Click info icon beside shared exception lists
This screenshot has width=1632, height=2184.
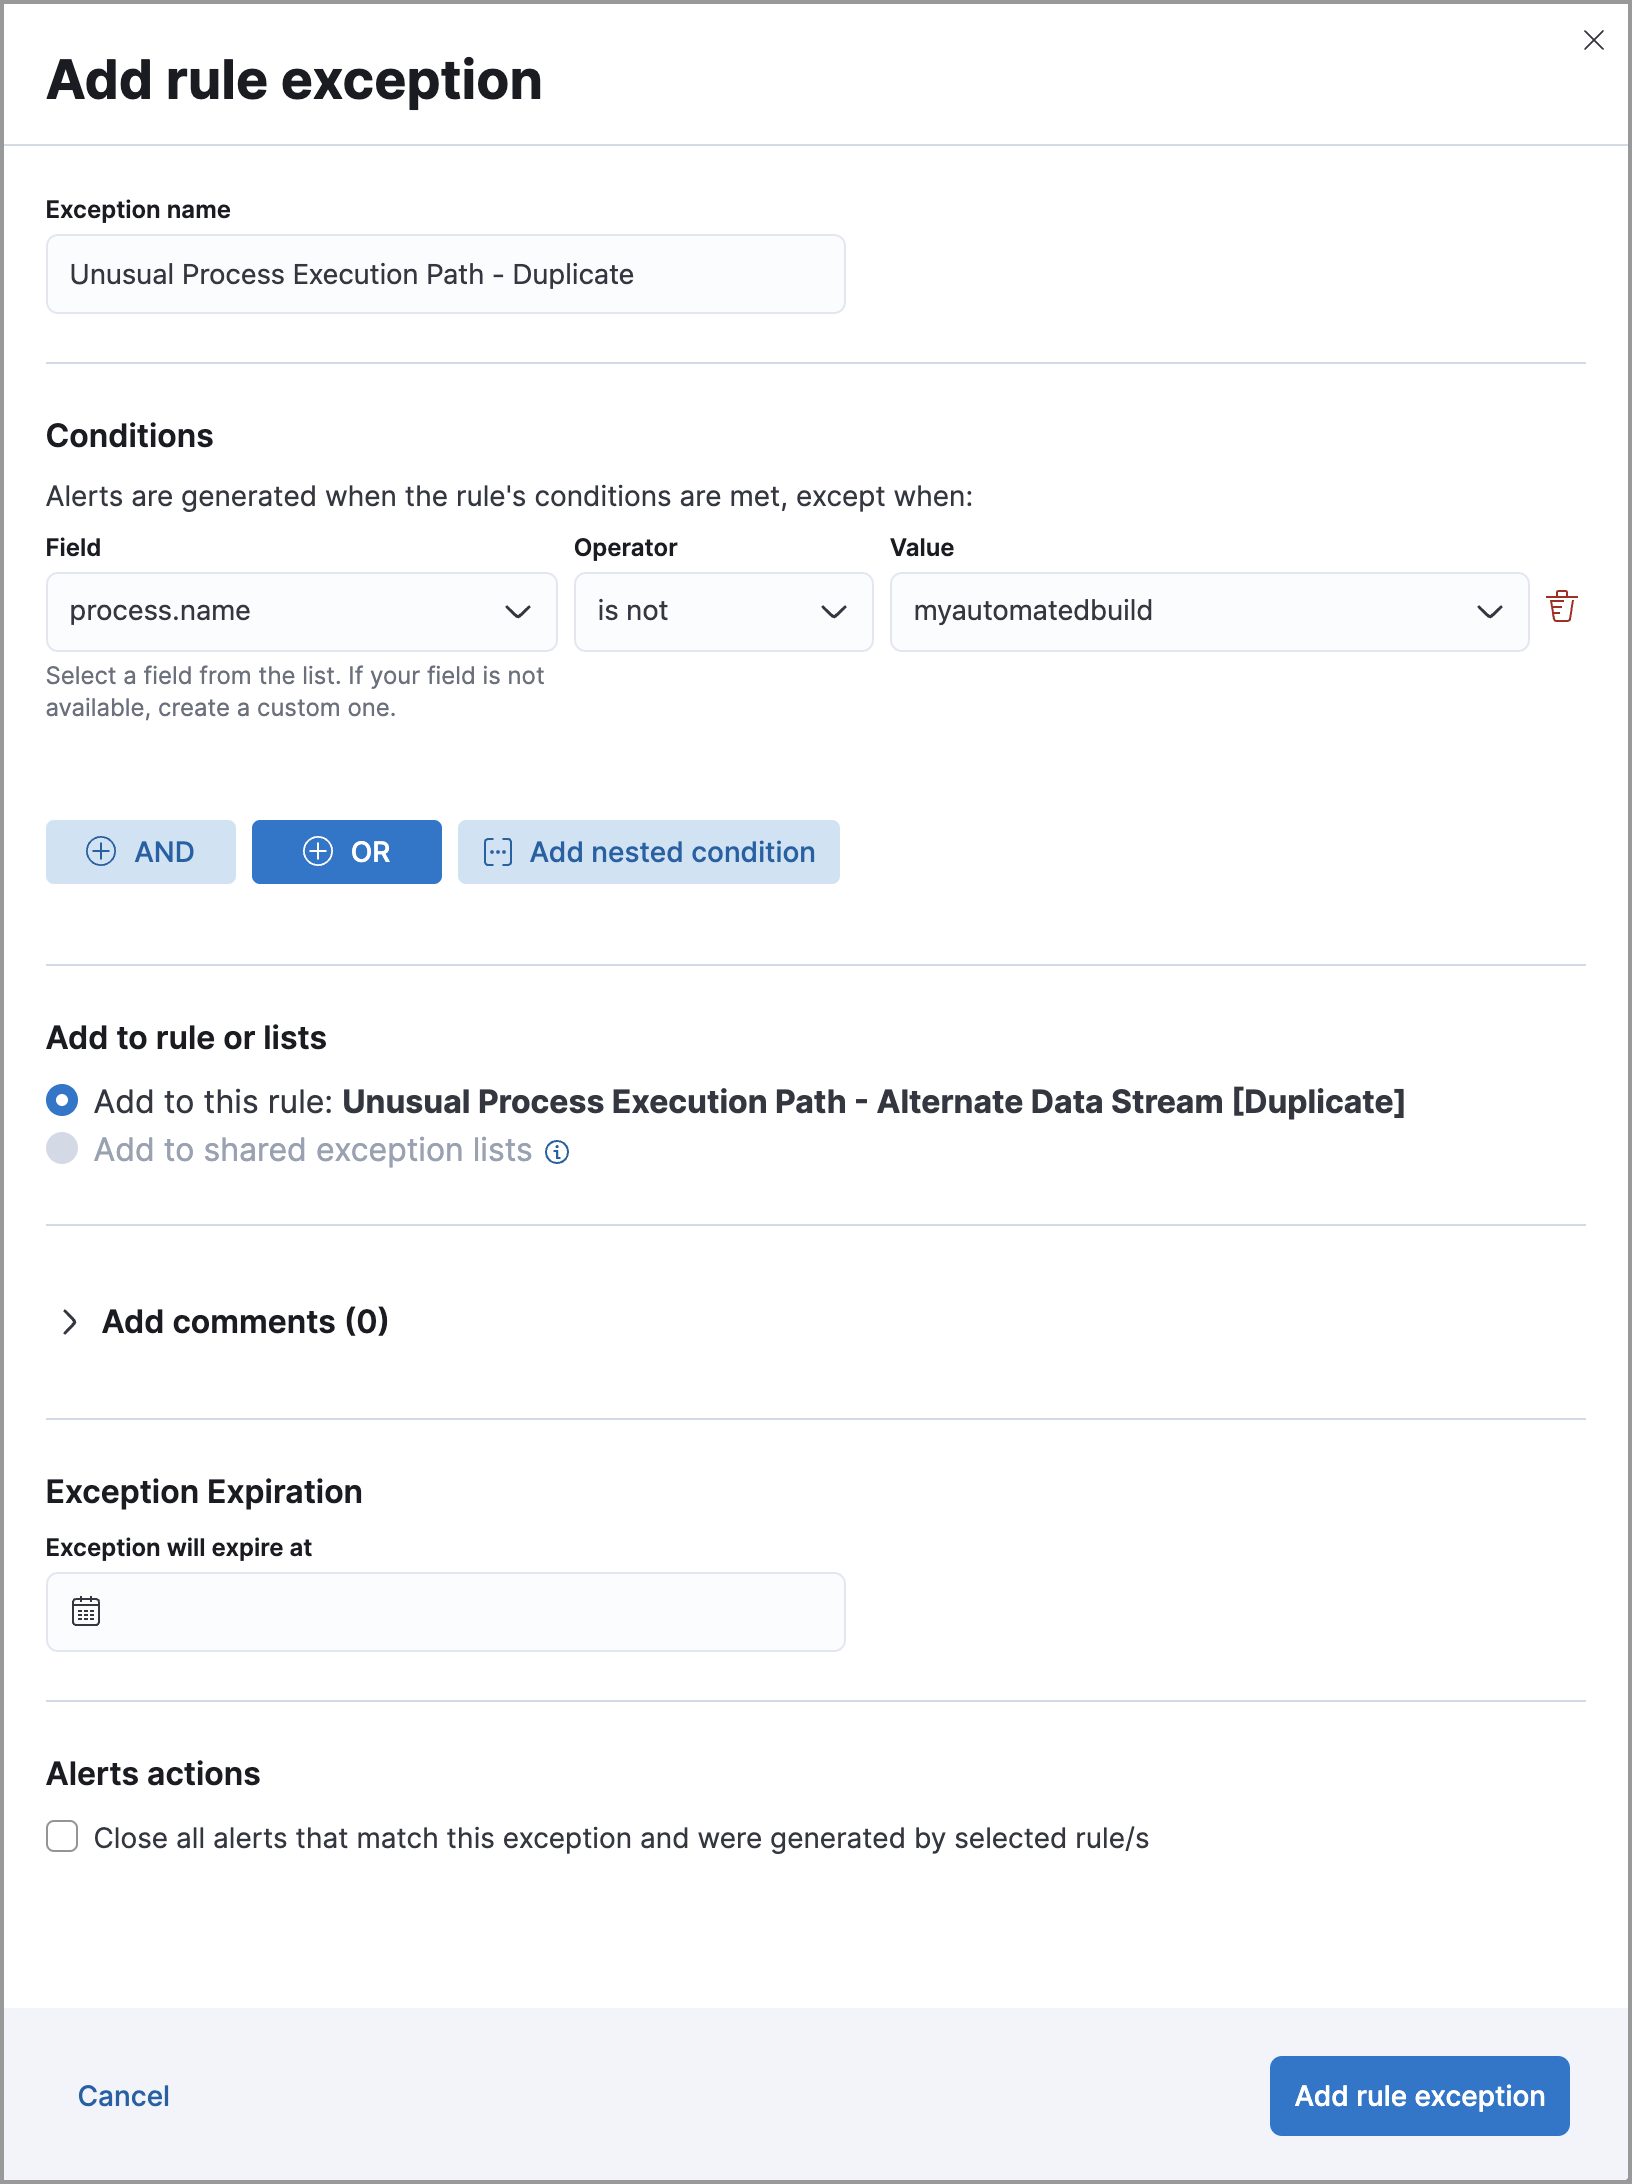(557, 1152)
